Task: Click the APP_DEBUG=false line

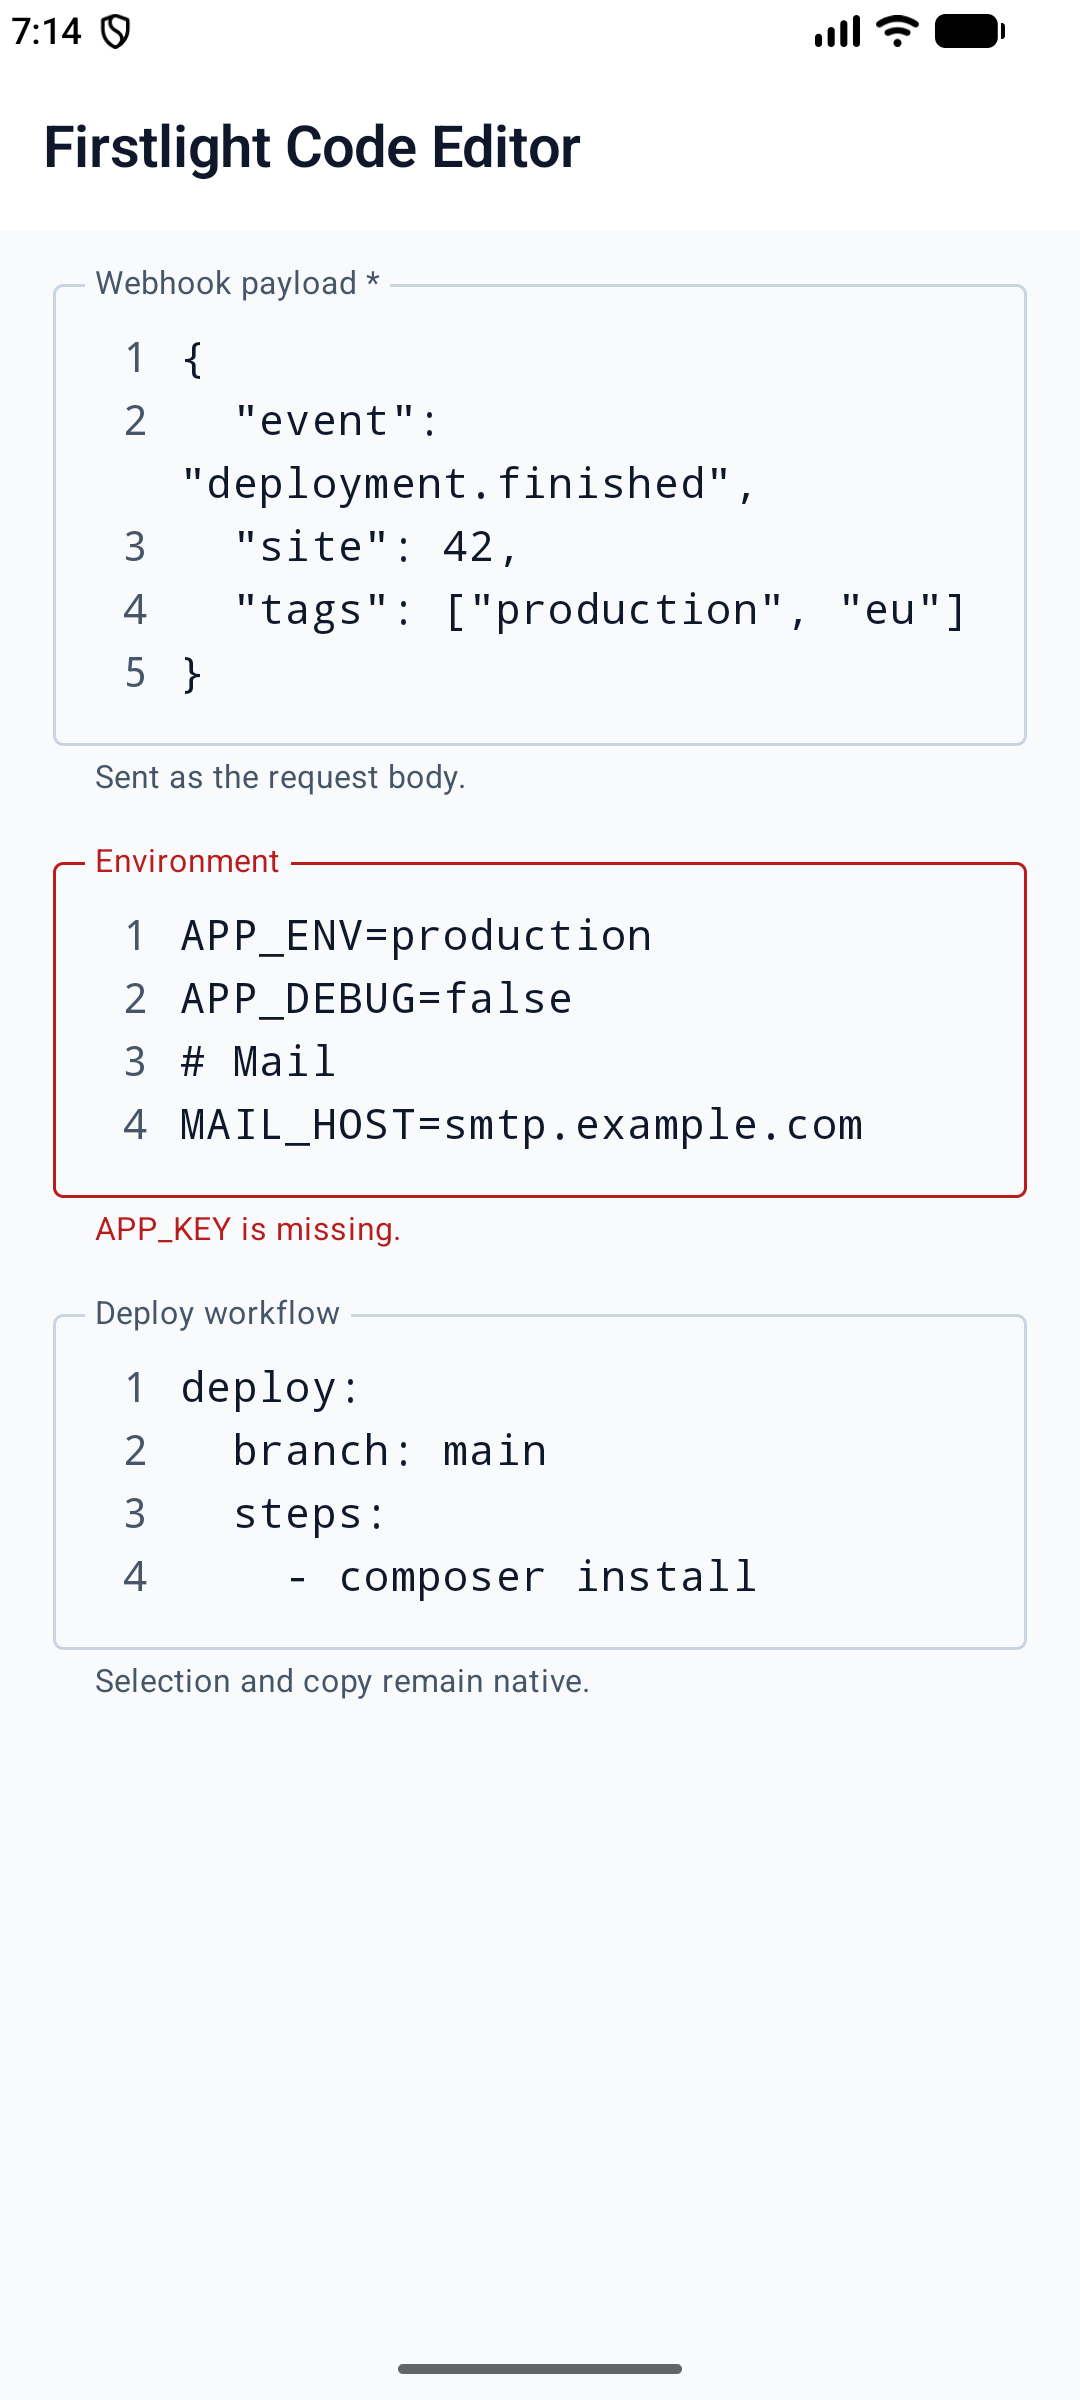Action: pos(376,999)
